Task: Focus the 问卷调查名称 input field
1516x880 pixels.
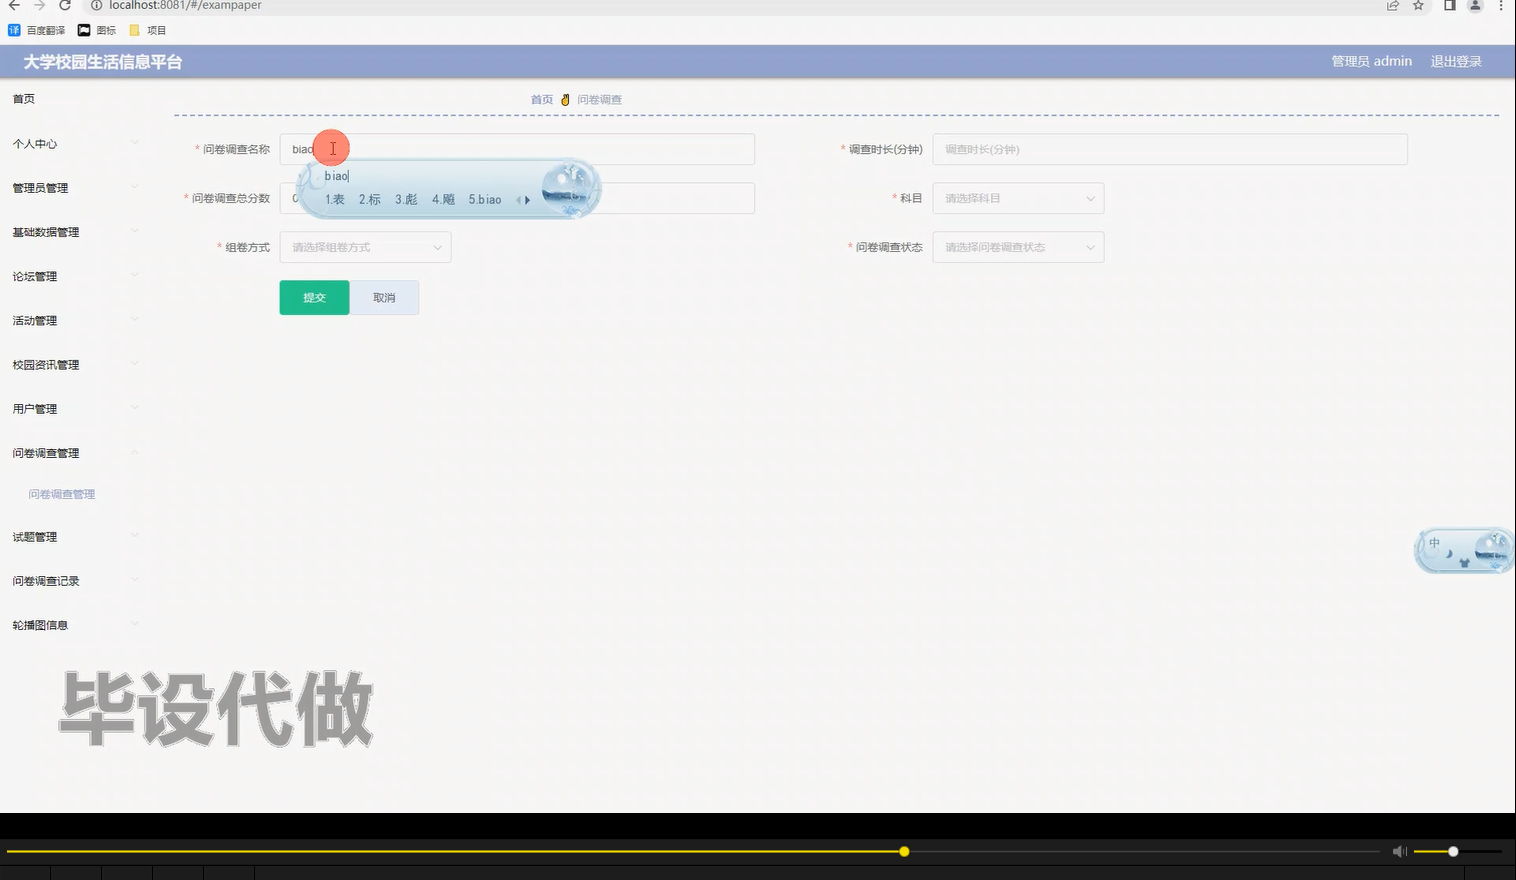Action: [517, 149]
